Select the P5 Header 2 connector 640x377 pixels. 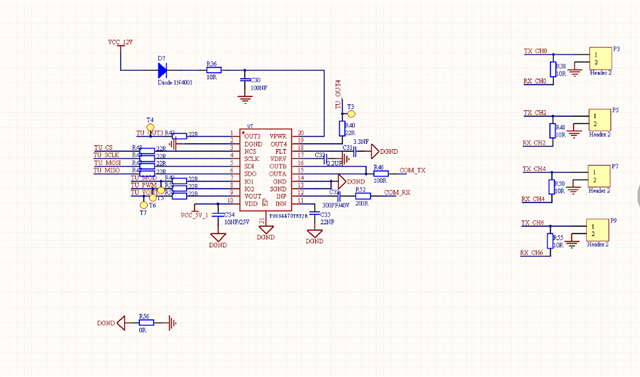(600, 120)
